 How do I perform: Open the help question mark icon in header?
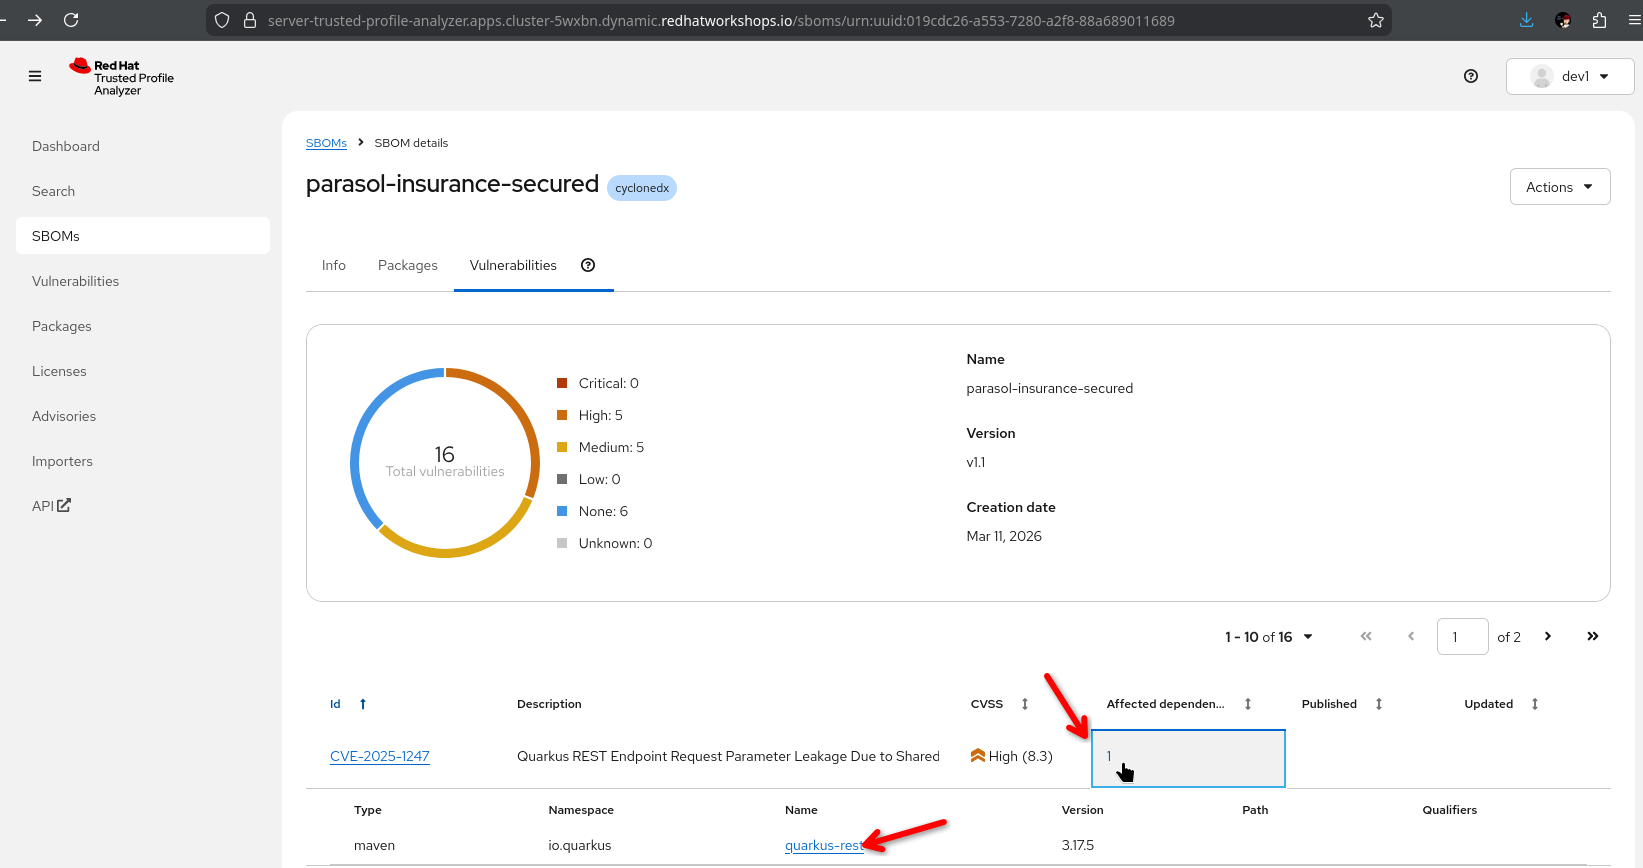(x=1471, y=76)
